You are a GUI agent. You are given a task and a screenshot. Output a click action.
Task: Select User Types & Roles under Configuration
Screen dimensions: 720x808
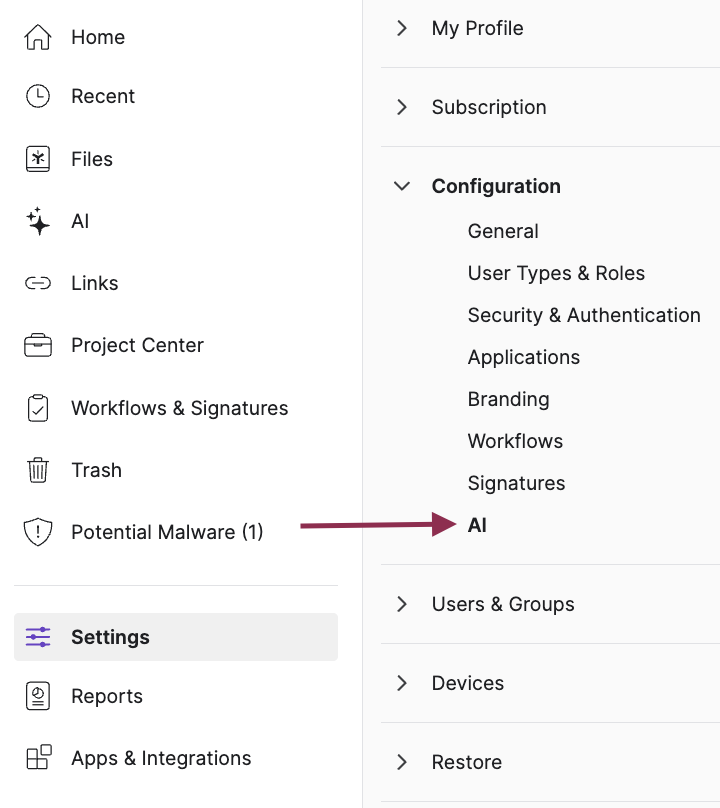tap(556, 273)
